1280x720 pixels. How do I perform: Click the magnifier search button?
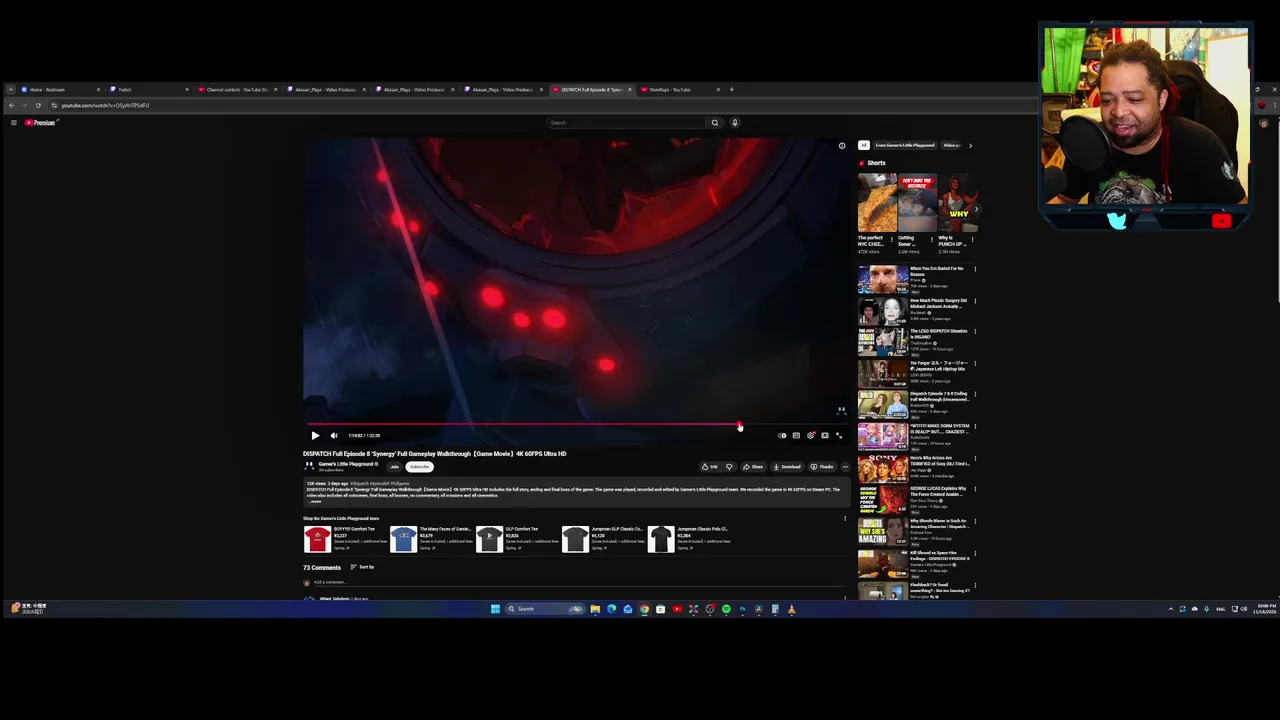pos(714,123)
